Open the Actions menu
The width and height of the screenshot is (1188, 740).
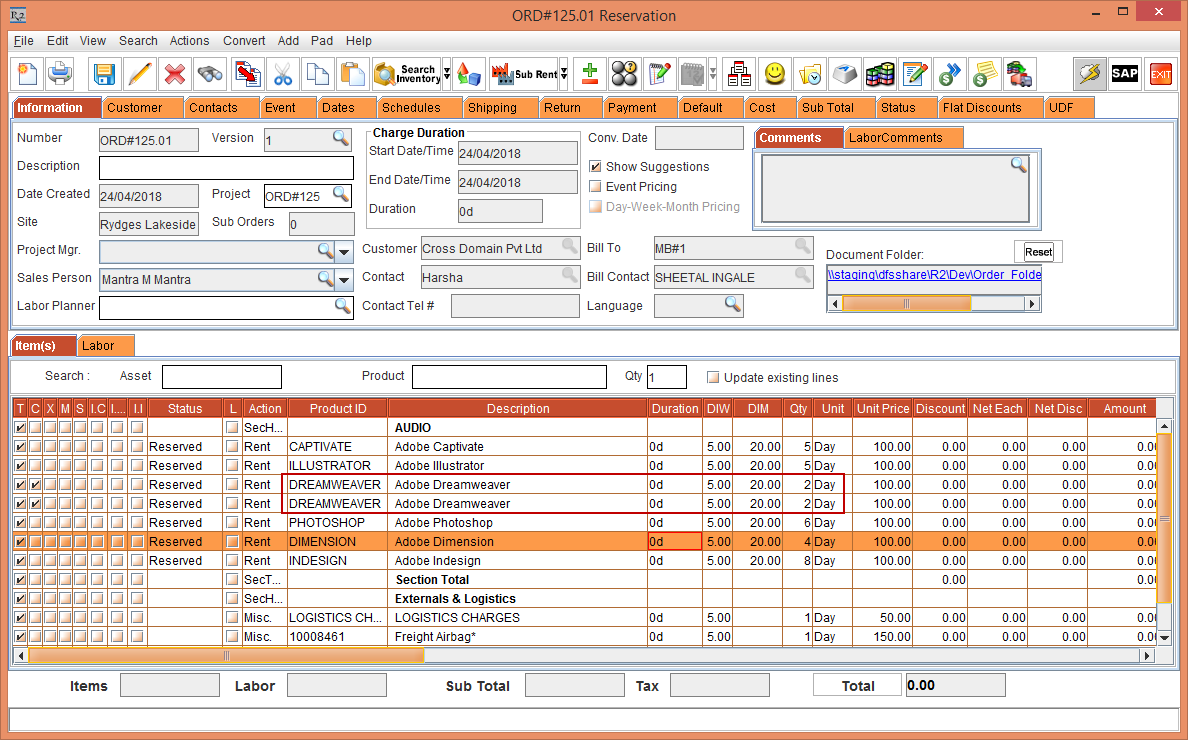(189, 41)
